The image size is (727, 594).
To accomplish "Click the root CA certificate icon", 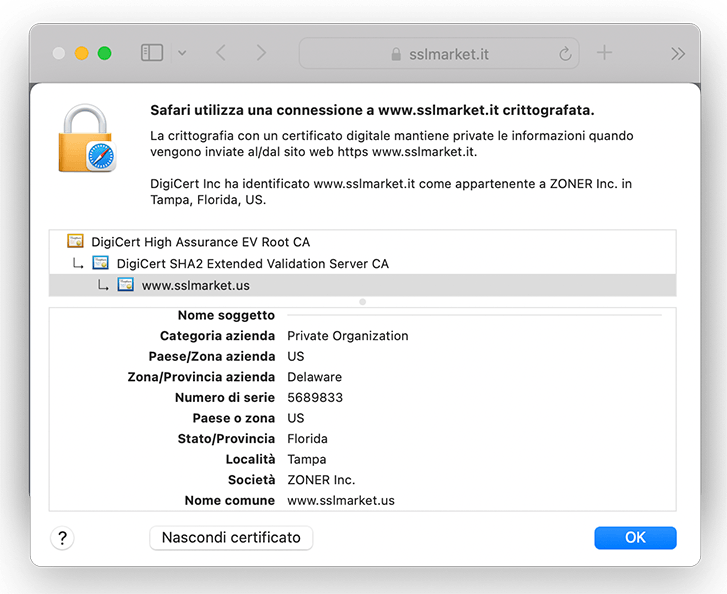I will pyautogui.click(x=75, y=241).
